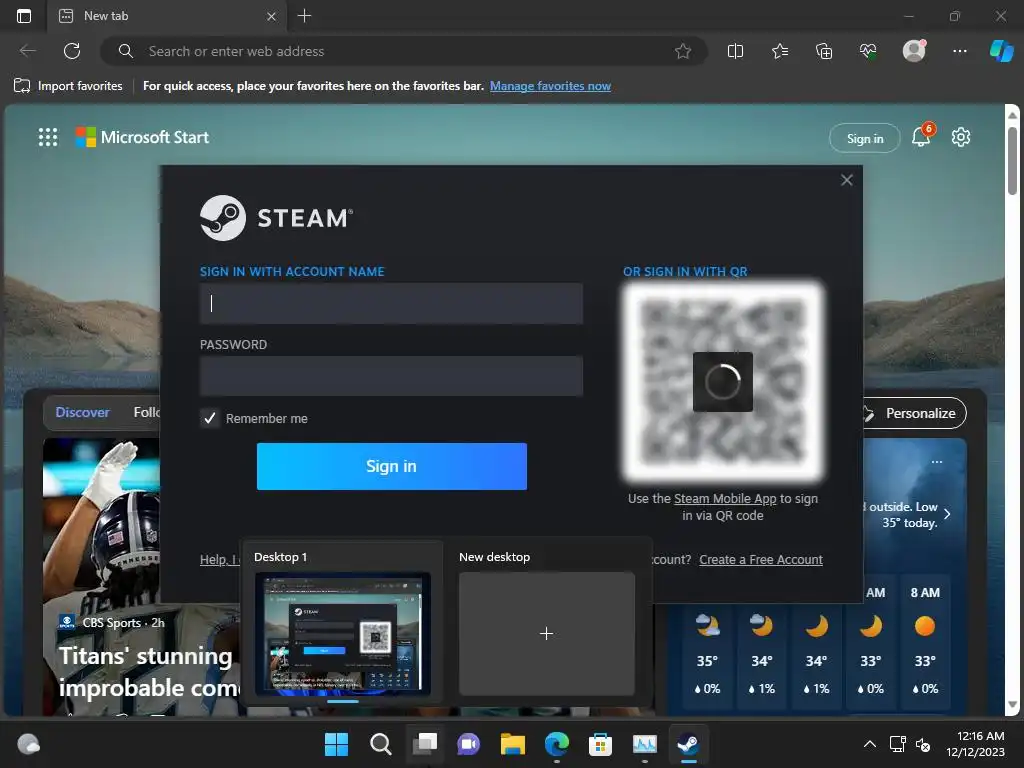
Task: Click Microsoft Start Sign in button
Action: (x=865, y=138)
